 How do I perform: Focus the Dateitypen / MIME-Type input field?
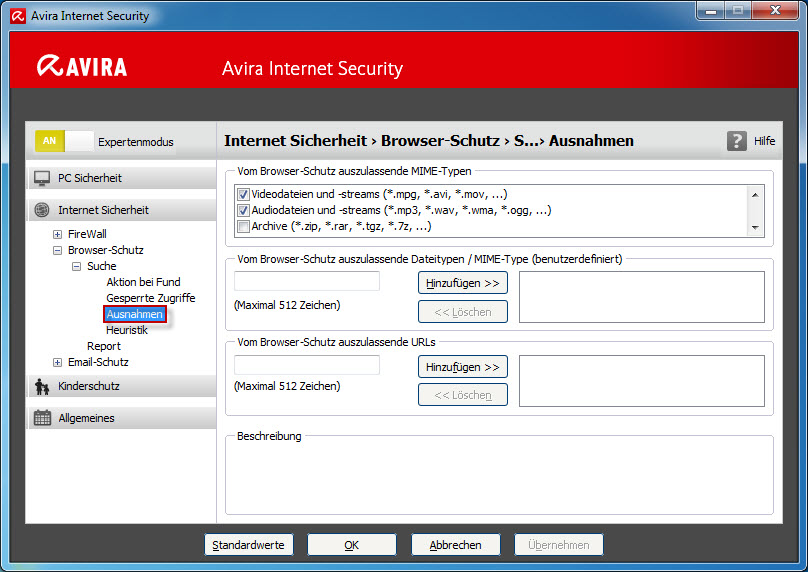point(307,281)
